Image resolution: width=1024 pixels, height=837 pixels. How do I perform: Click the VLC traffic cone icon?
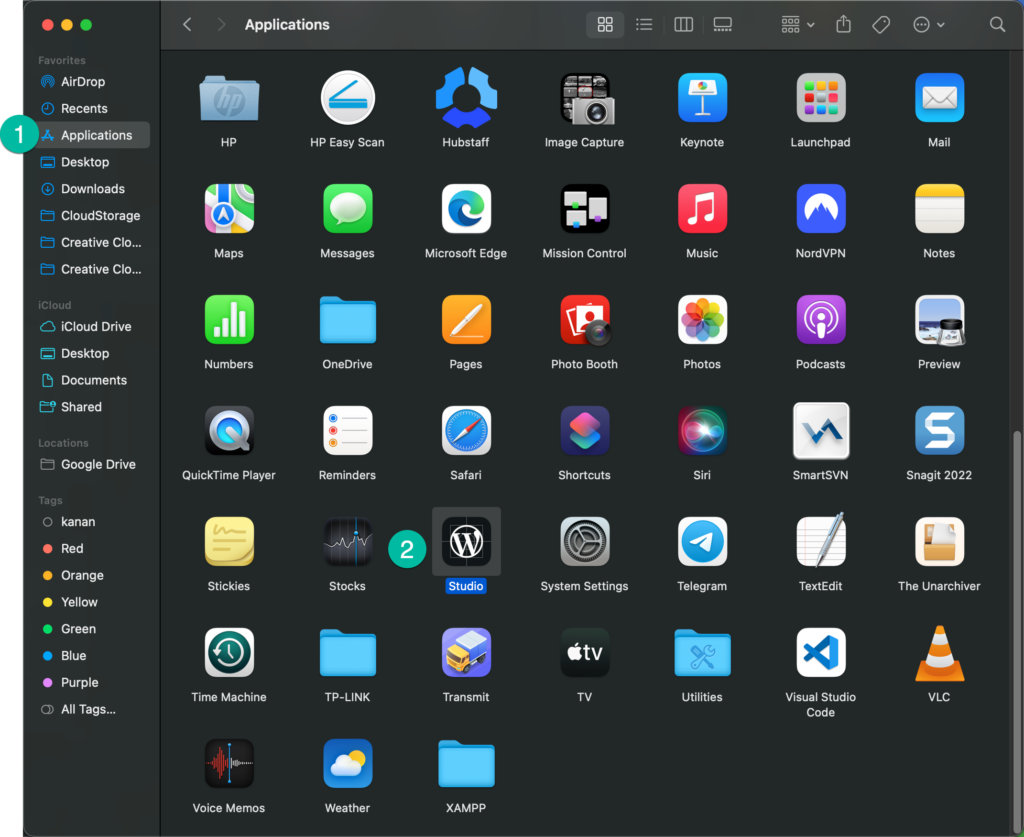coord(938,654)
